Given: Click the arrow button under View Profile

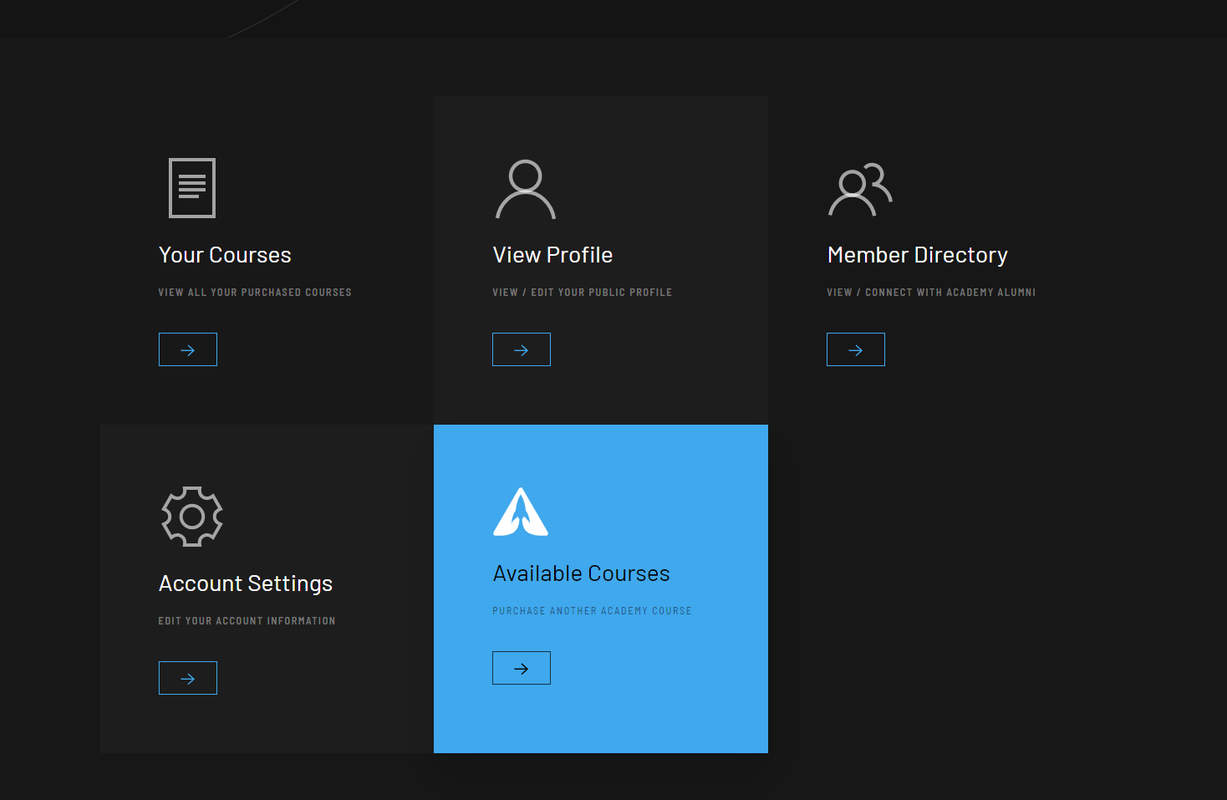Looking at the screenshot, I should point(521,350).
